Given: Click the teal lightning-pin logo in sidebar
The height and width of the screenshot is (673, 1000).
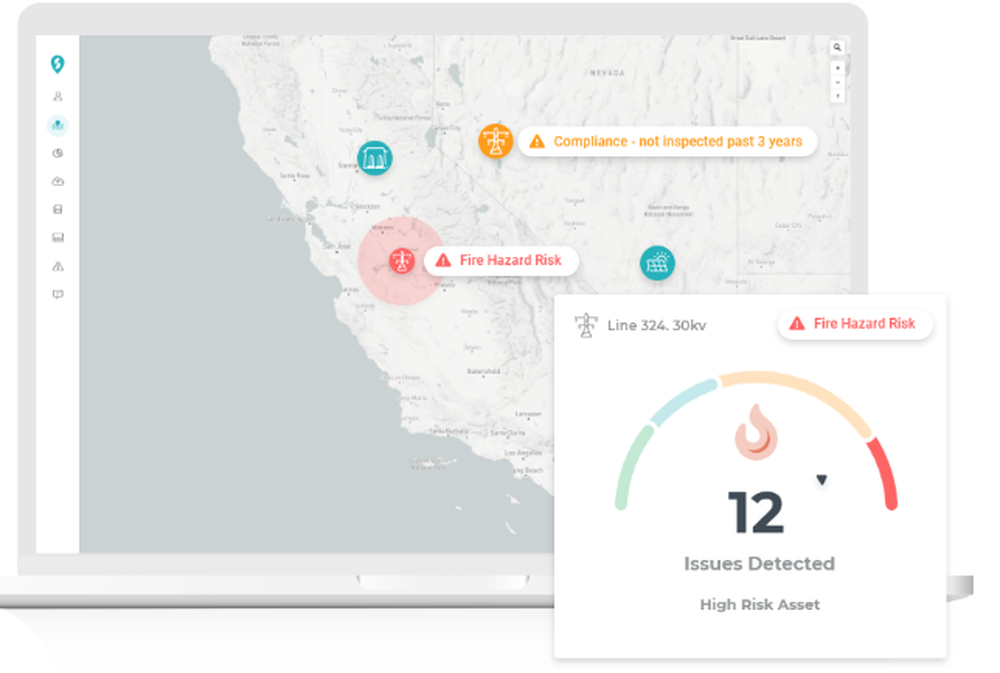Looking at the screenshot, I should pyautogui.click(x=57, y=64).
